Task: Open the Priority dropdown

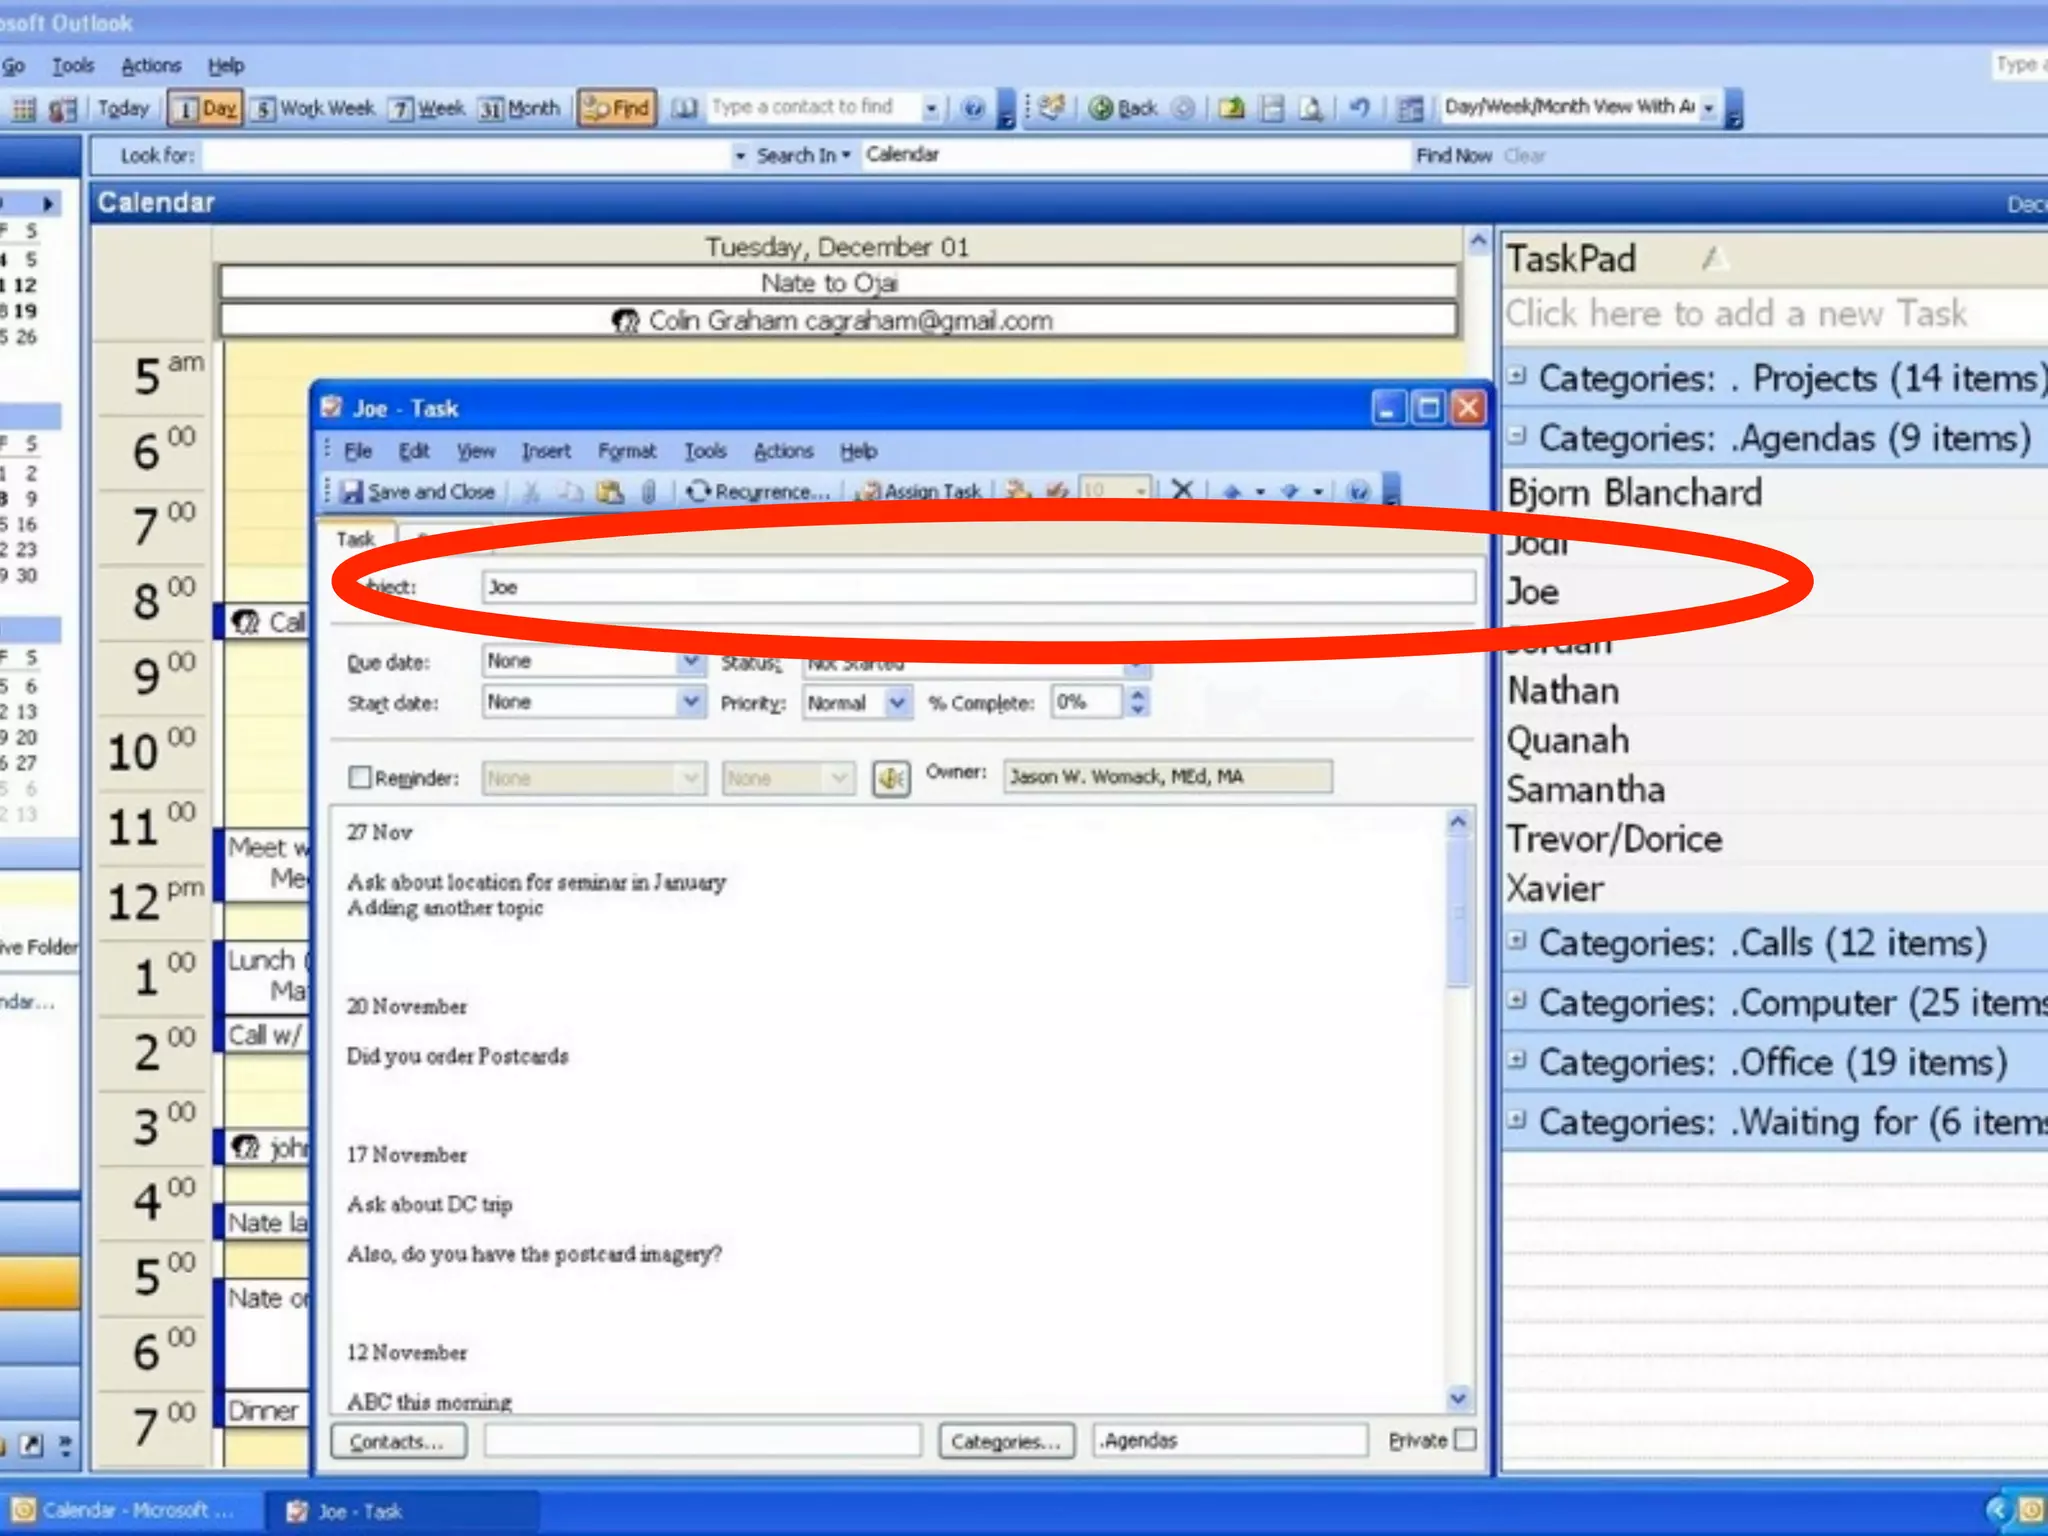Action: click(897, 703)
